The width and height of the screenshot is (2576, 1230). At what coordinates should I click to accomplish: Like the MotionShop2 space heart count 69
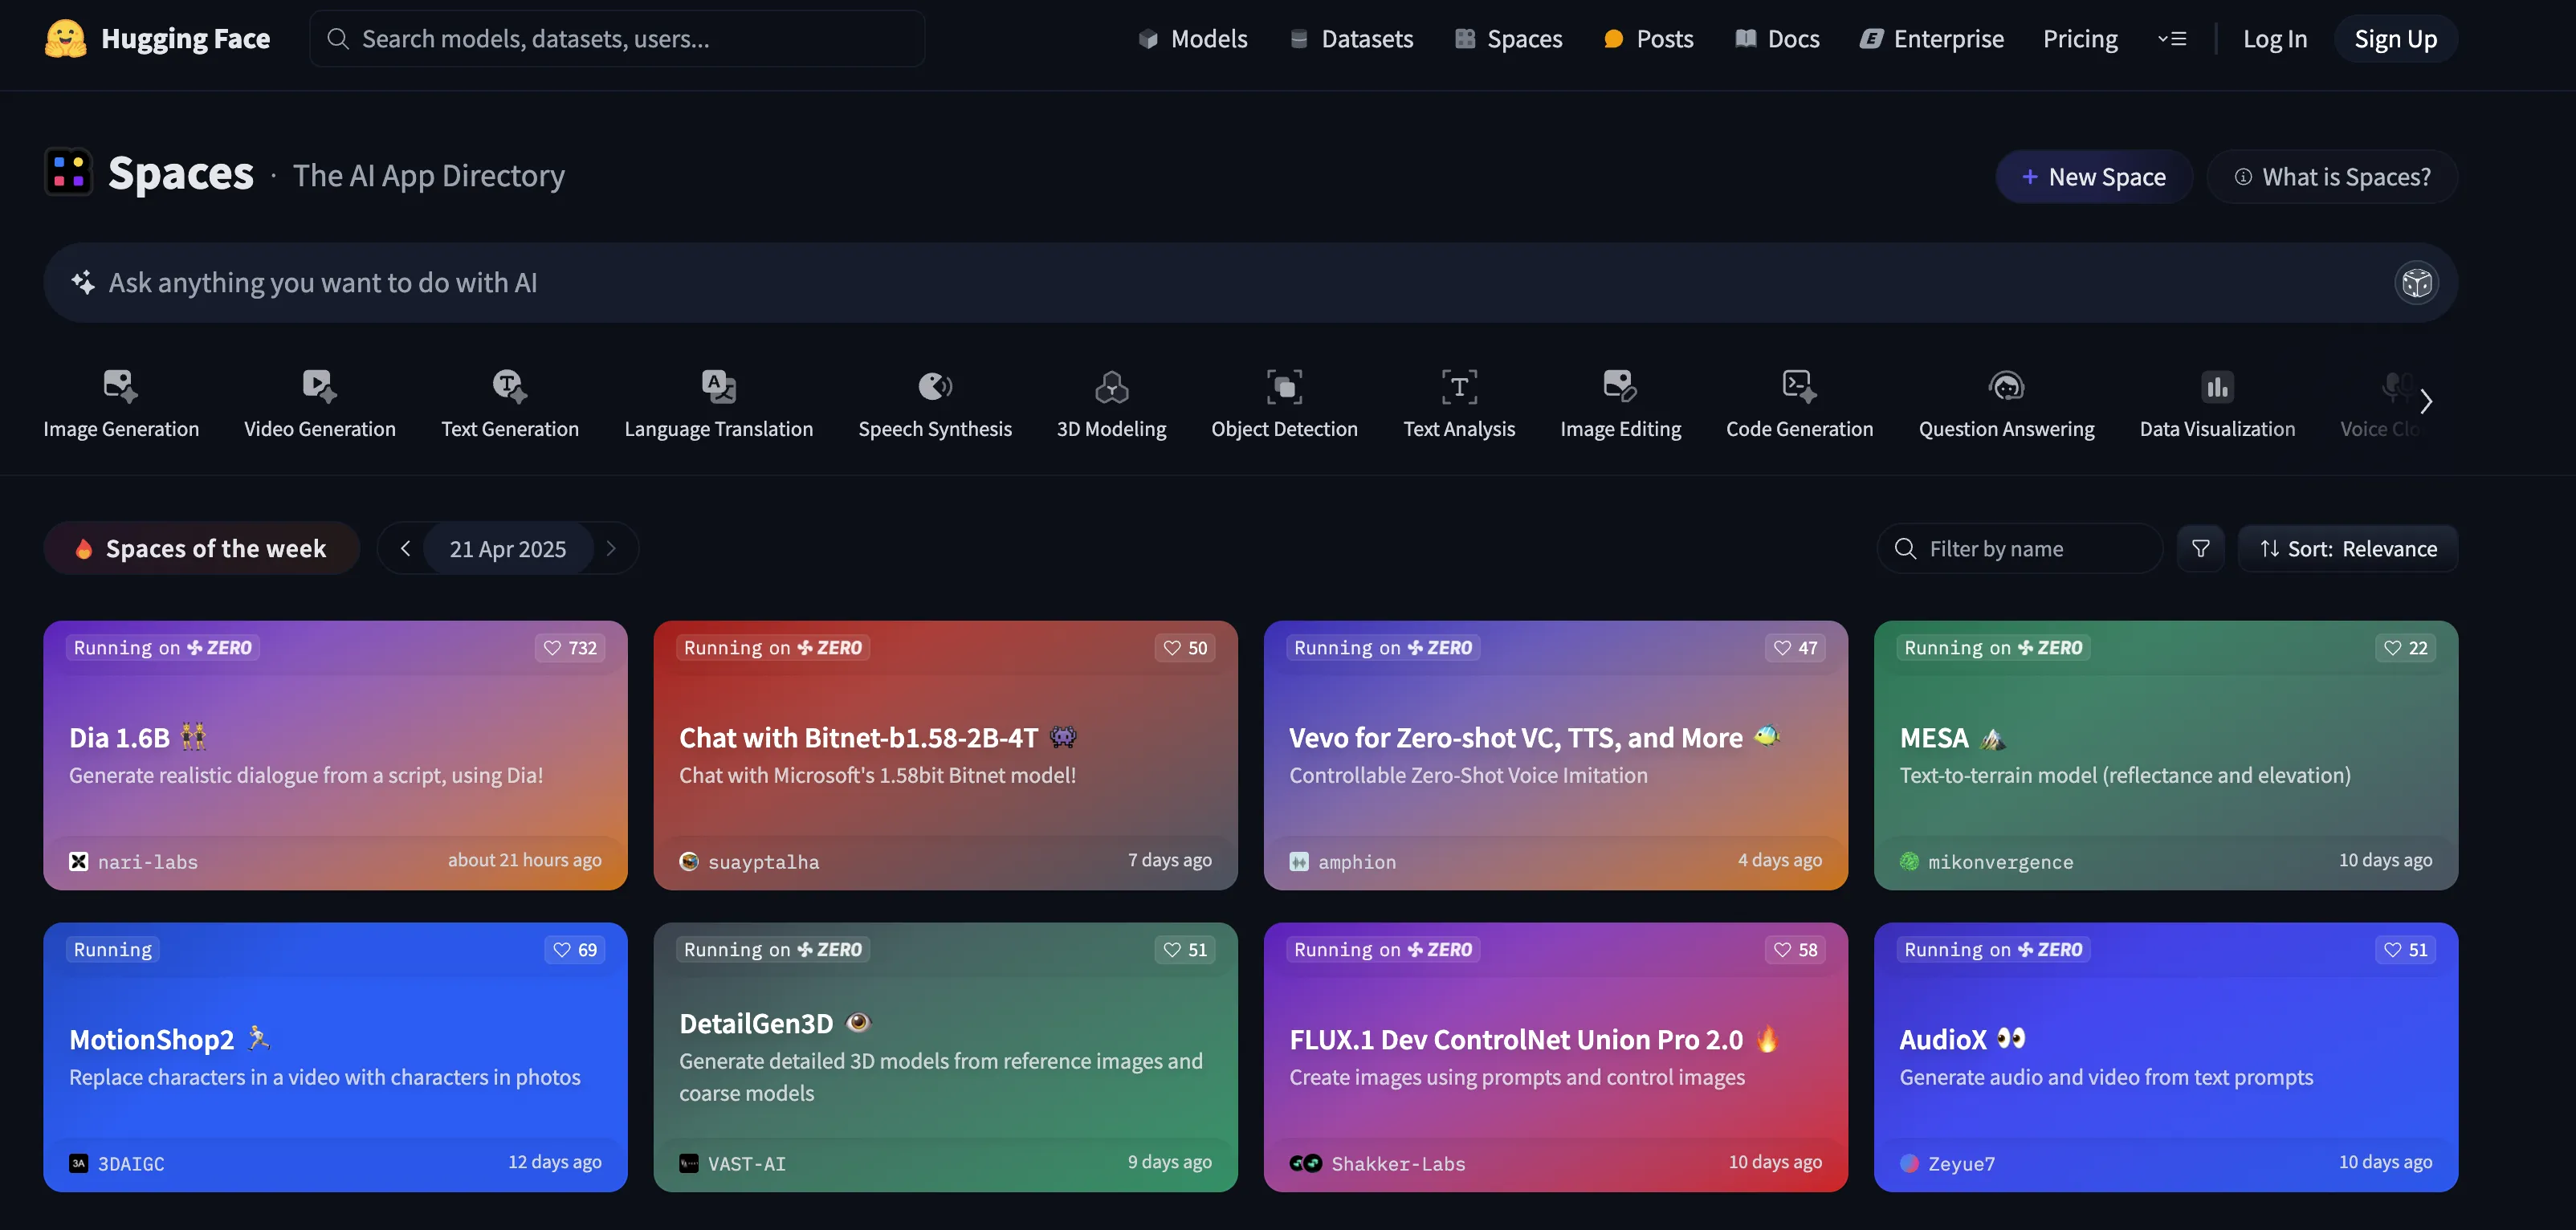pyautogui.click(x=575, y=950)
